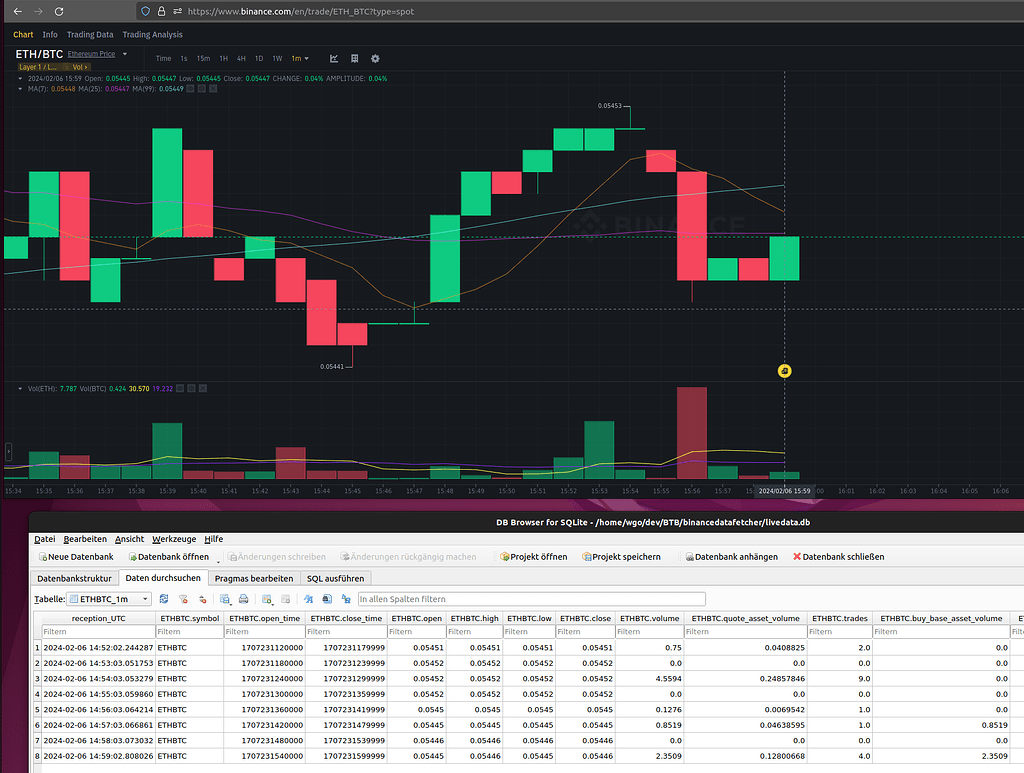Screen dimensions: 1024x773
Task: Open the Hilfe menu
Action: click(214, 539)
